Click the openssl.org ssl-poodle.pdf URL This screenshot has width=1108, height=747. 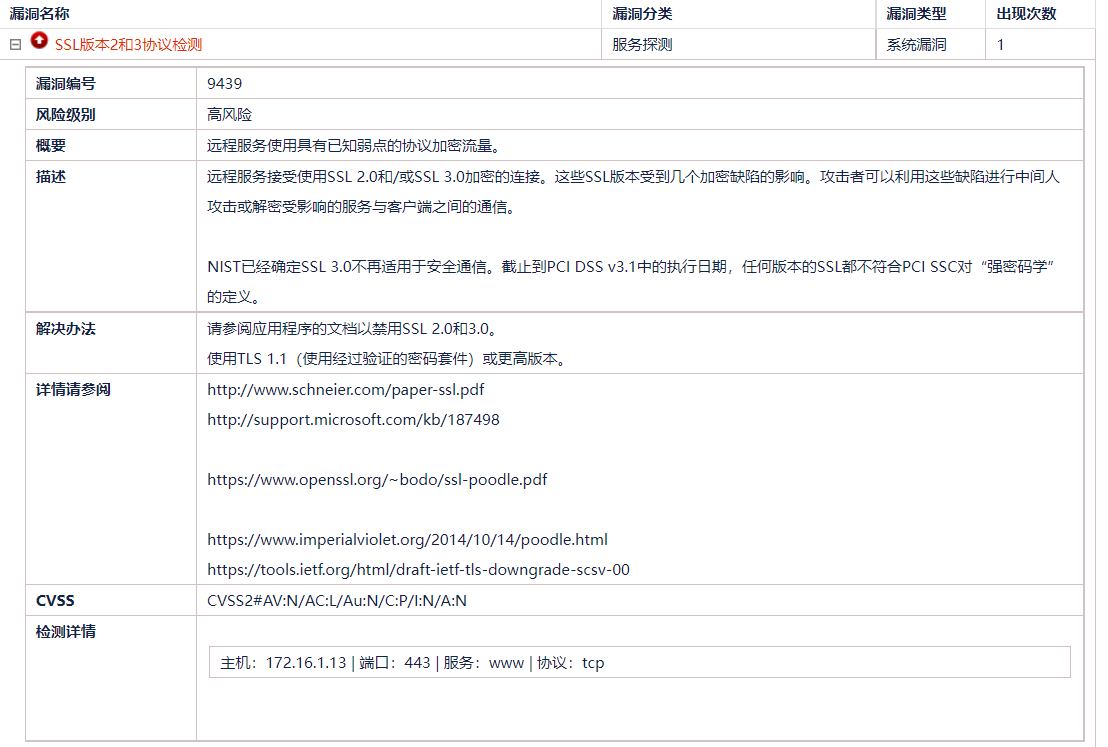[x=377, y=479]
